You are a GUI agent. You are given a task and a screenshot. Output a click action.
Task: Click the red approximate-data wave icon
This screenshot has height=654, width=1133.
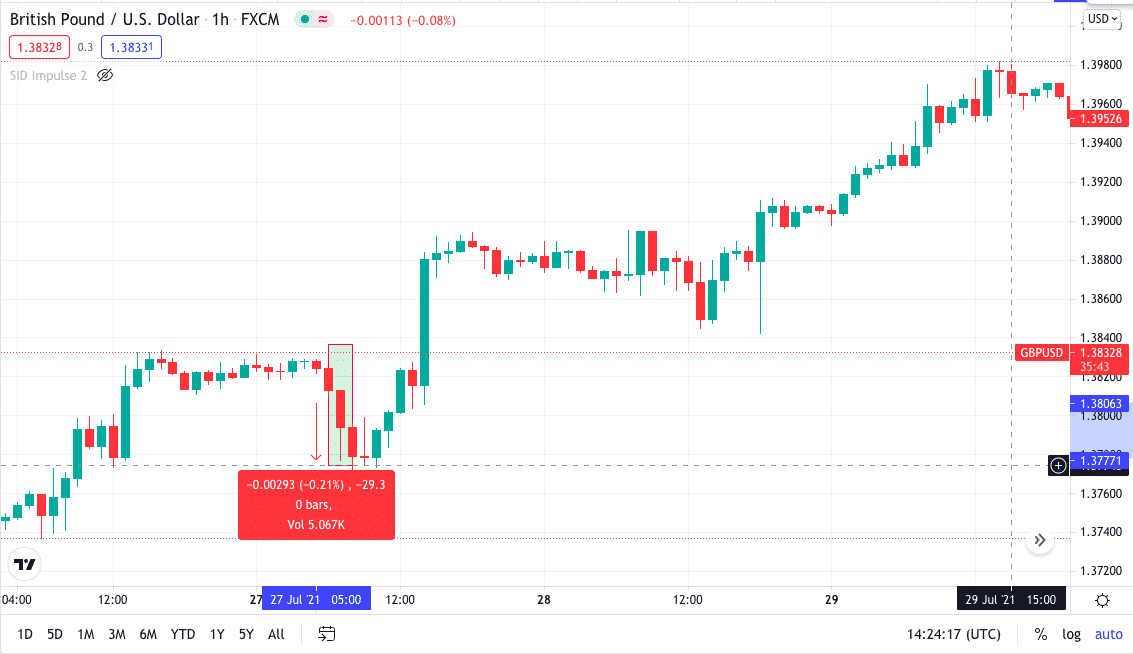(x=323, y=20)
